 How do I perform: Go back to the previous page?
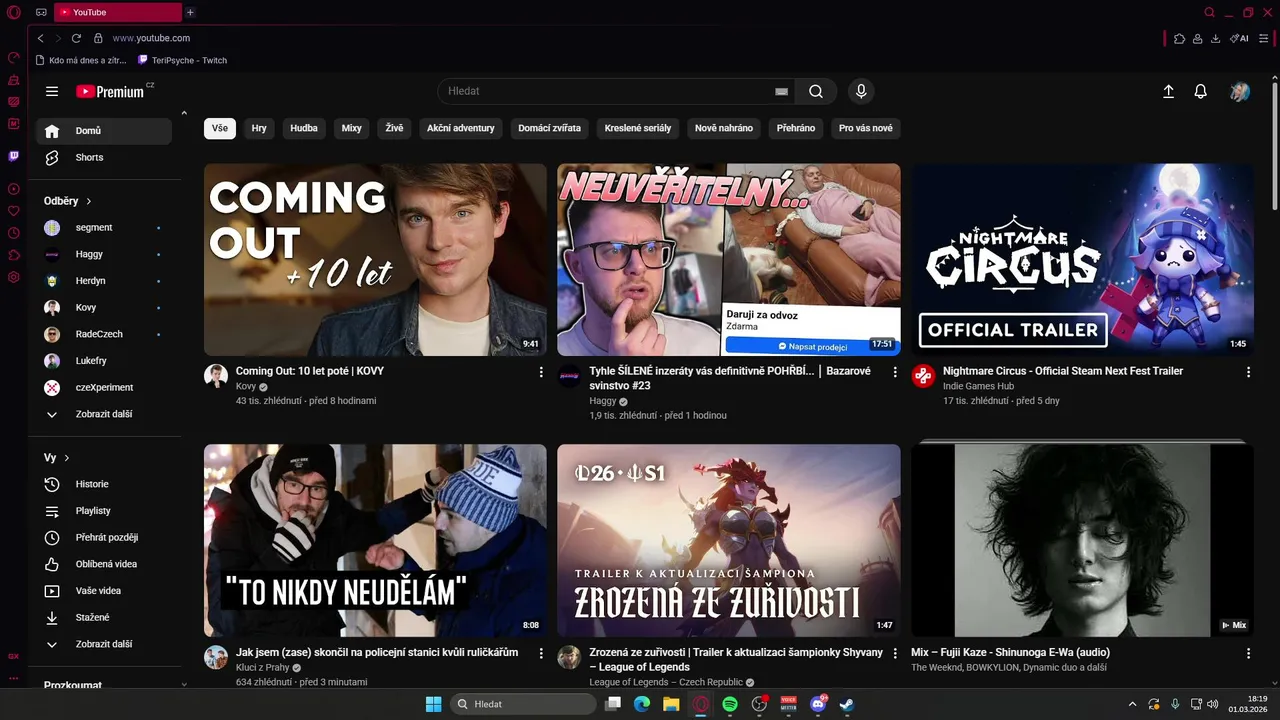(40, 38)
